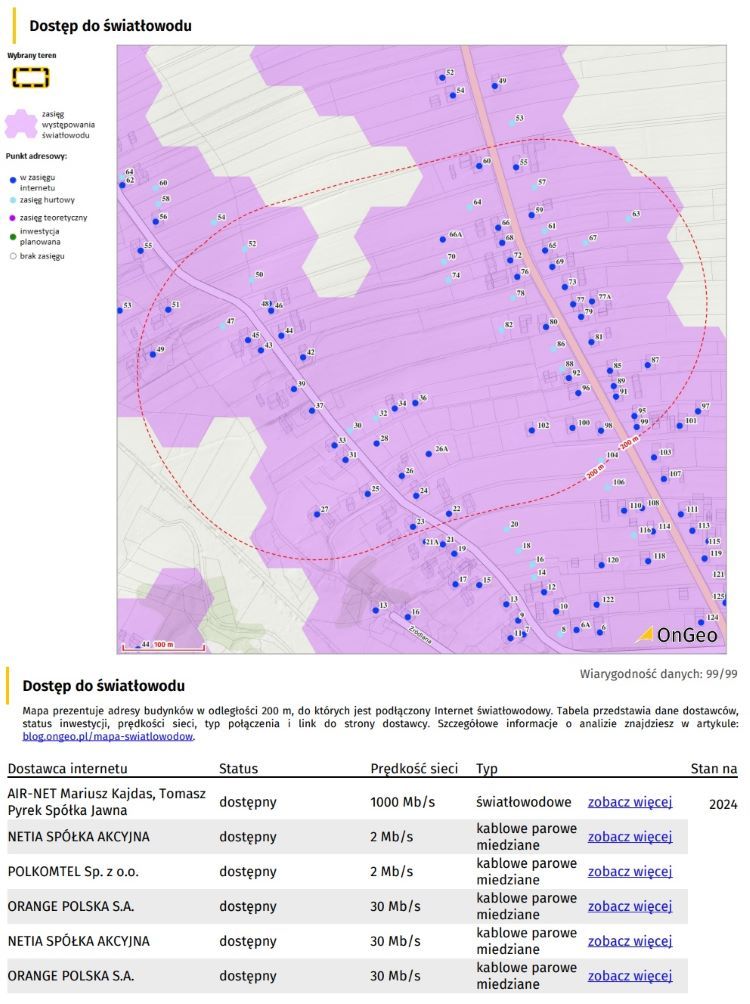Click address point 107 marker
Viewport: 750px width, 1004px height.
click(x=664, y=479)
